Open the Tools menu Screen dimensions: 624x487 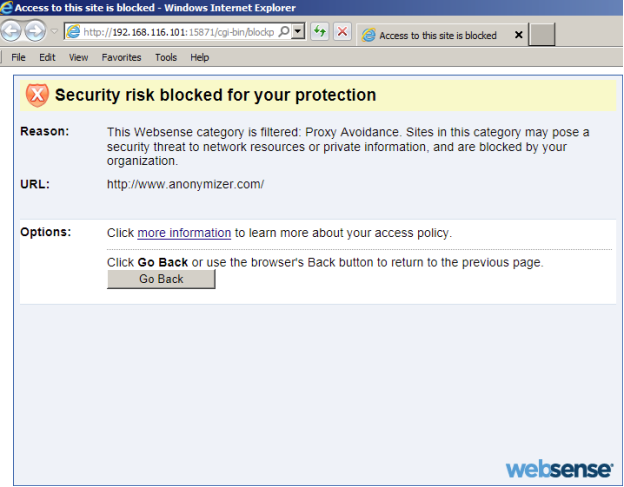click(x=166, y=57)
